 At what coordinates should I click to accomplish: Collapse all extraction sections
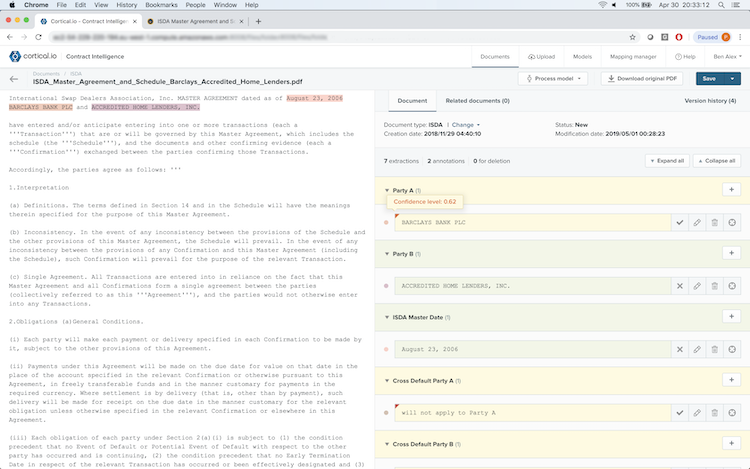tap(717, 161)
